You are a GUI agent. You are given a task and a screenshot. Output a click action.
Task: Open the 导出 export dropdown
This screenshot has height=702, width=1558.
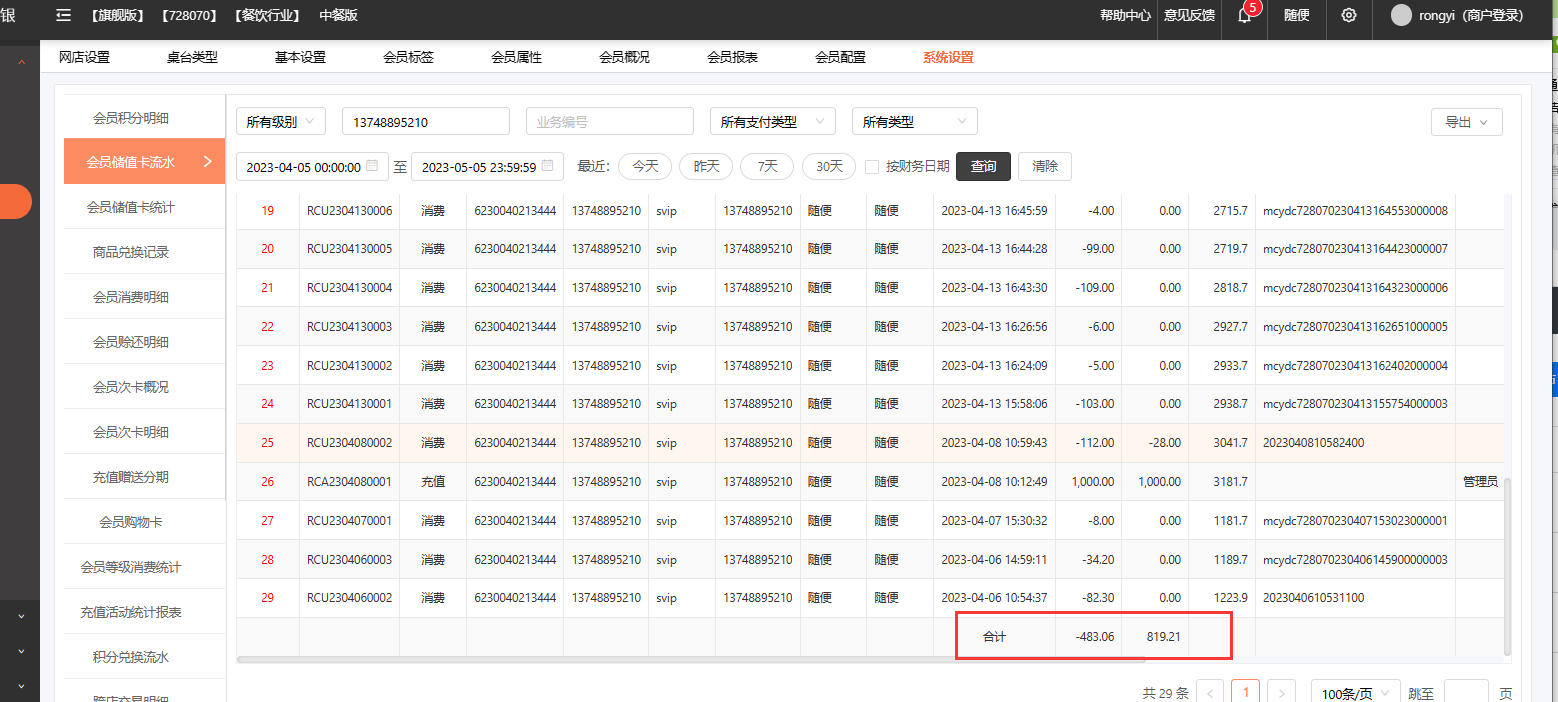[1466, 122]
